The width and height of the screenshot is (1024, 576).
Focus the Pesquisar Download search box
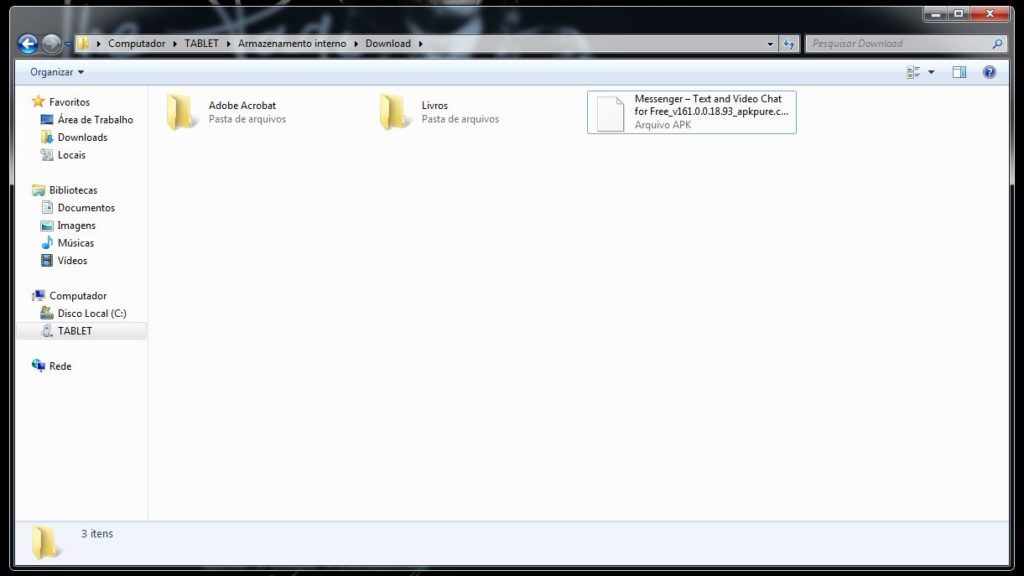pos(899,44)
